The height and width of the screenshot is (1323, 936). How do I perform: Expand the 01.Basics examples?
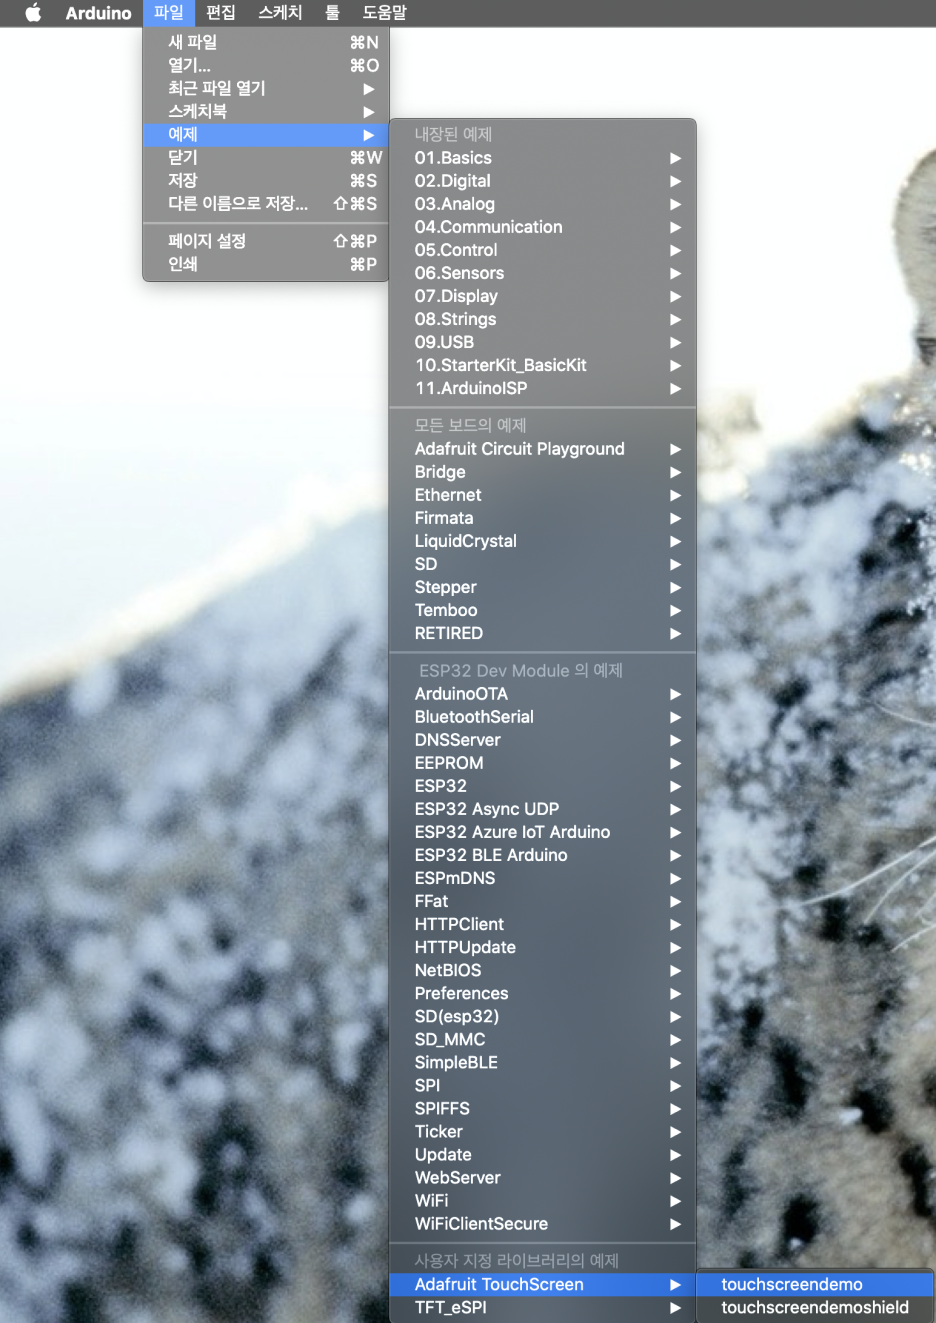click(543, 158)
